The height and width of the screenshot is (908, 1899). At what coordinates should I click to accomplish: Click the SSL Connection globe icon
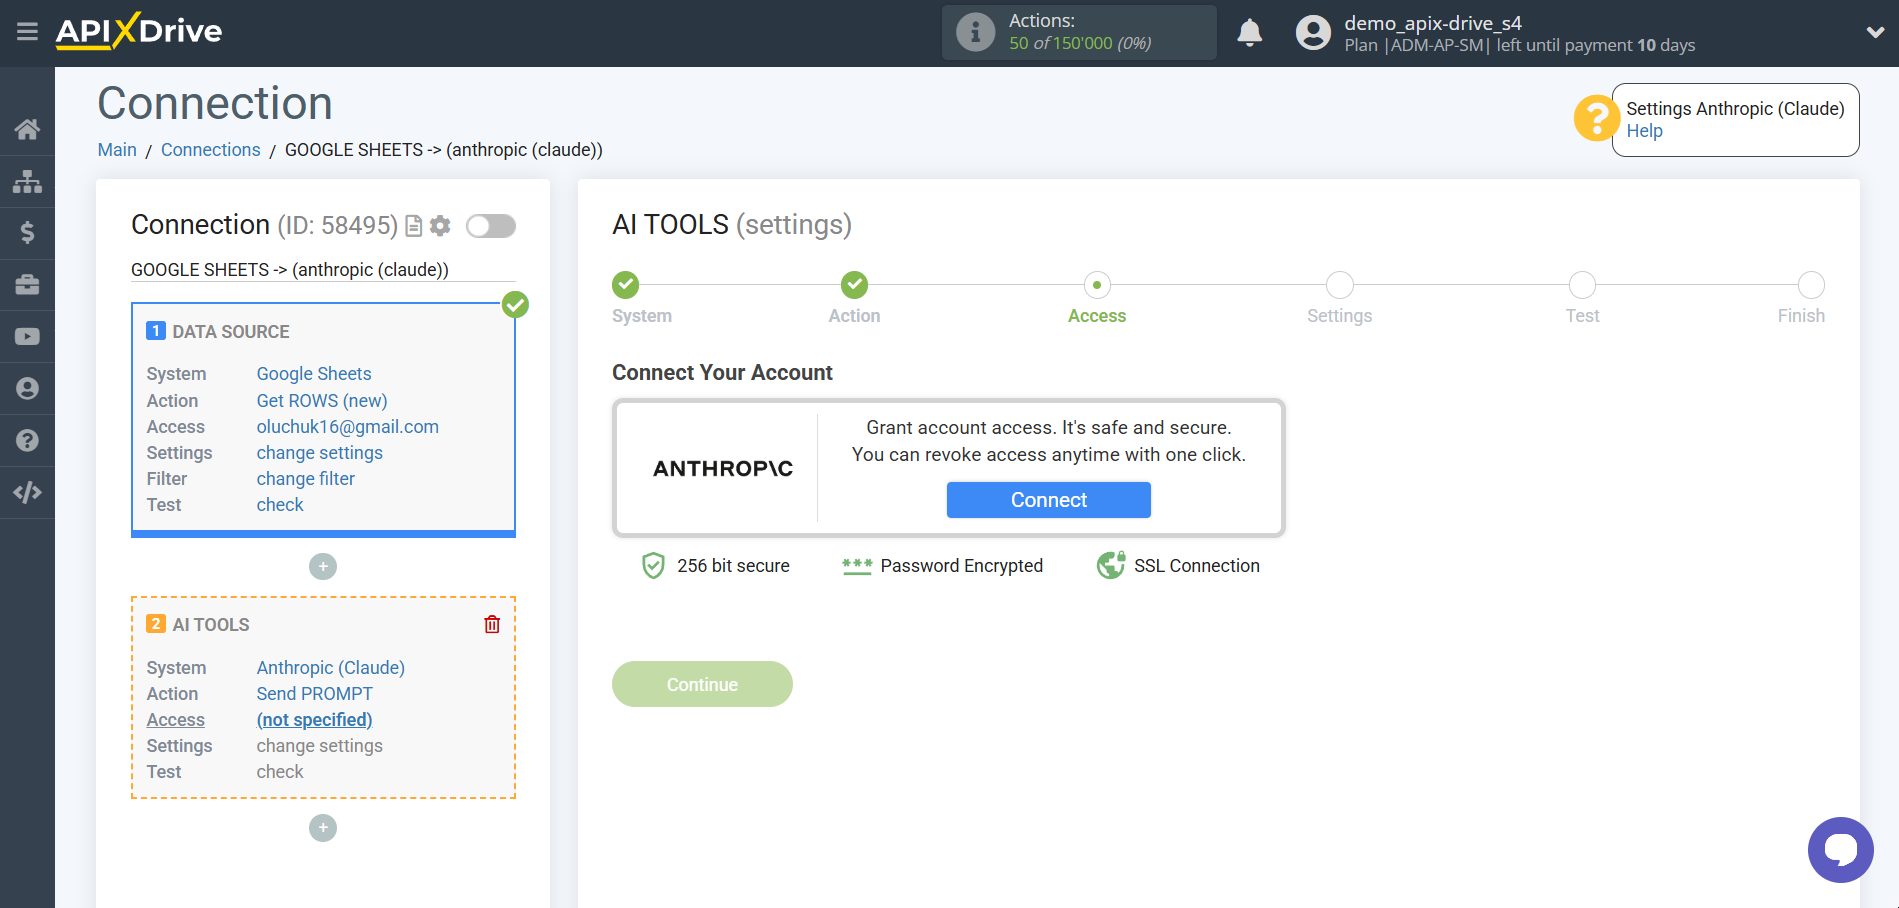point(1111,566)
